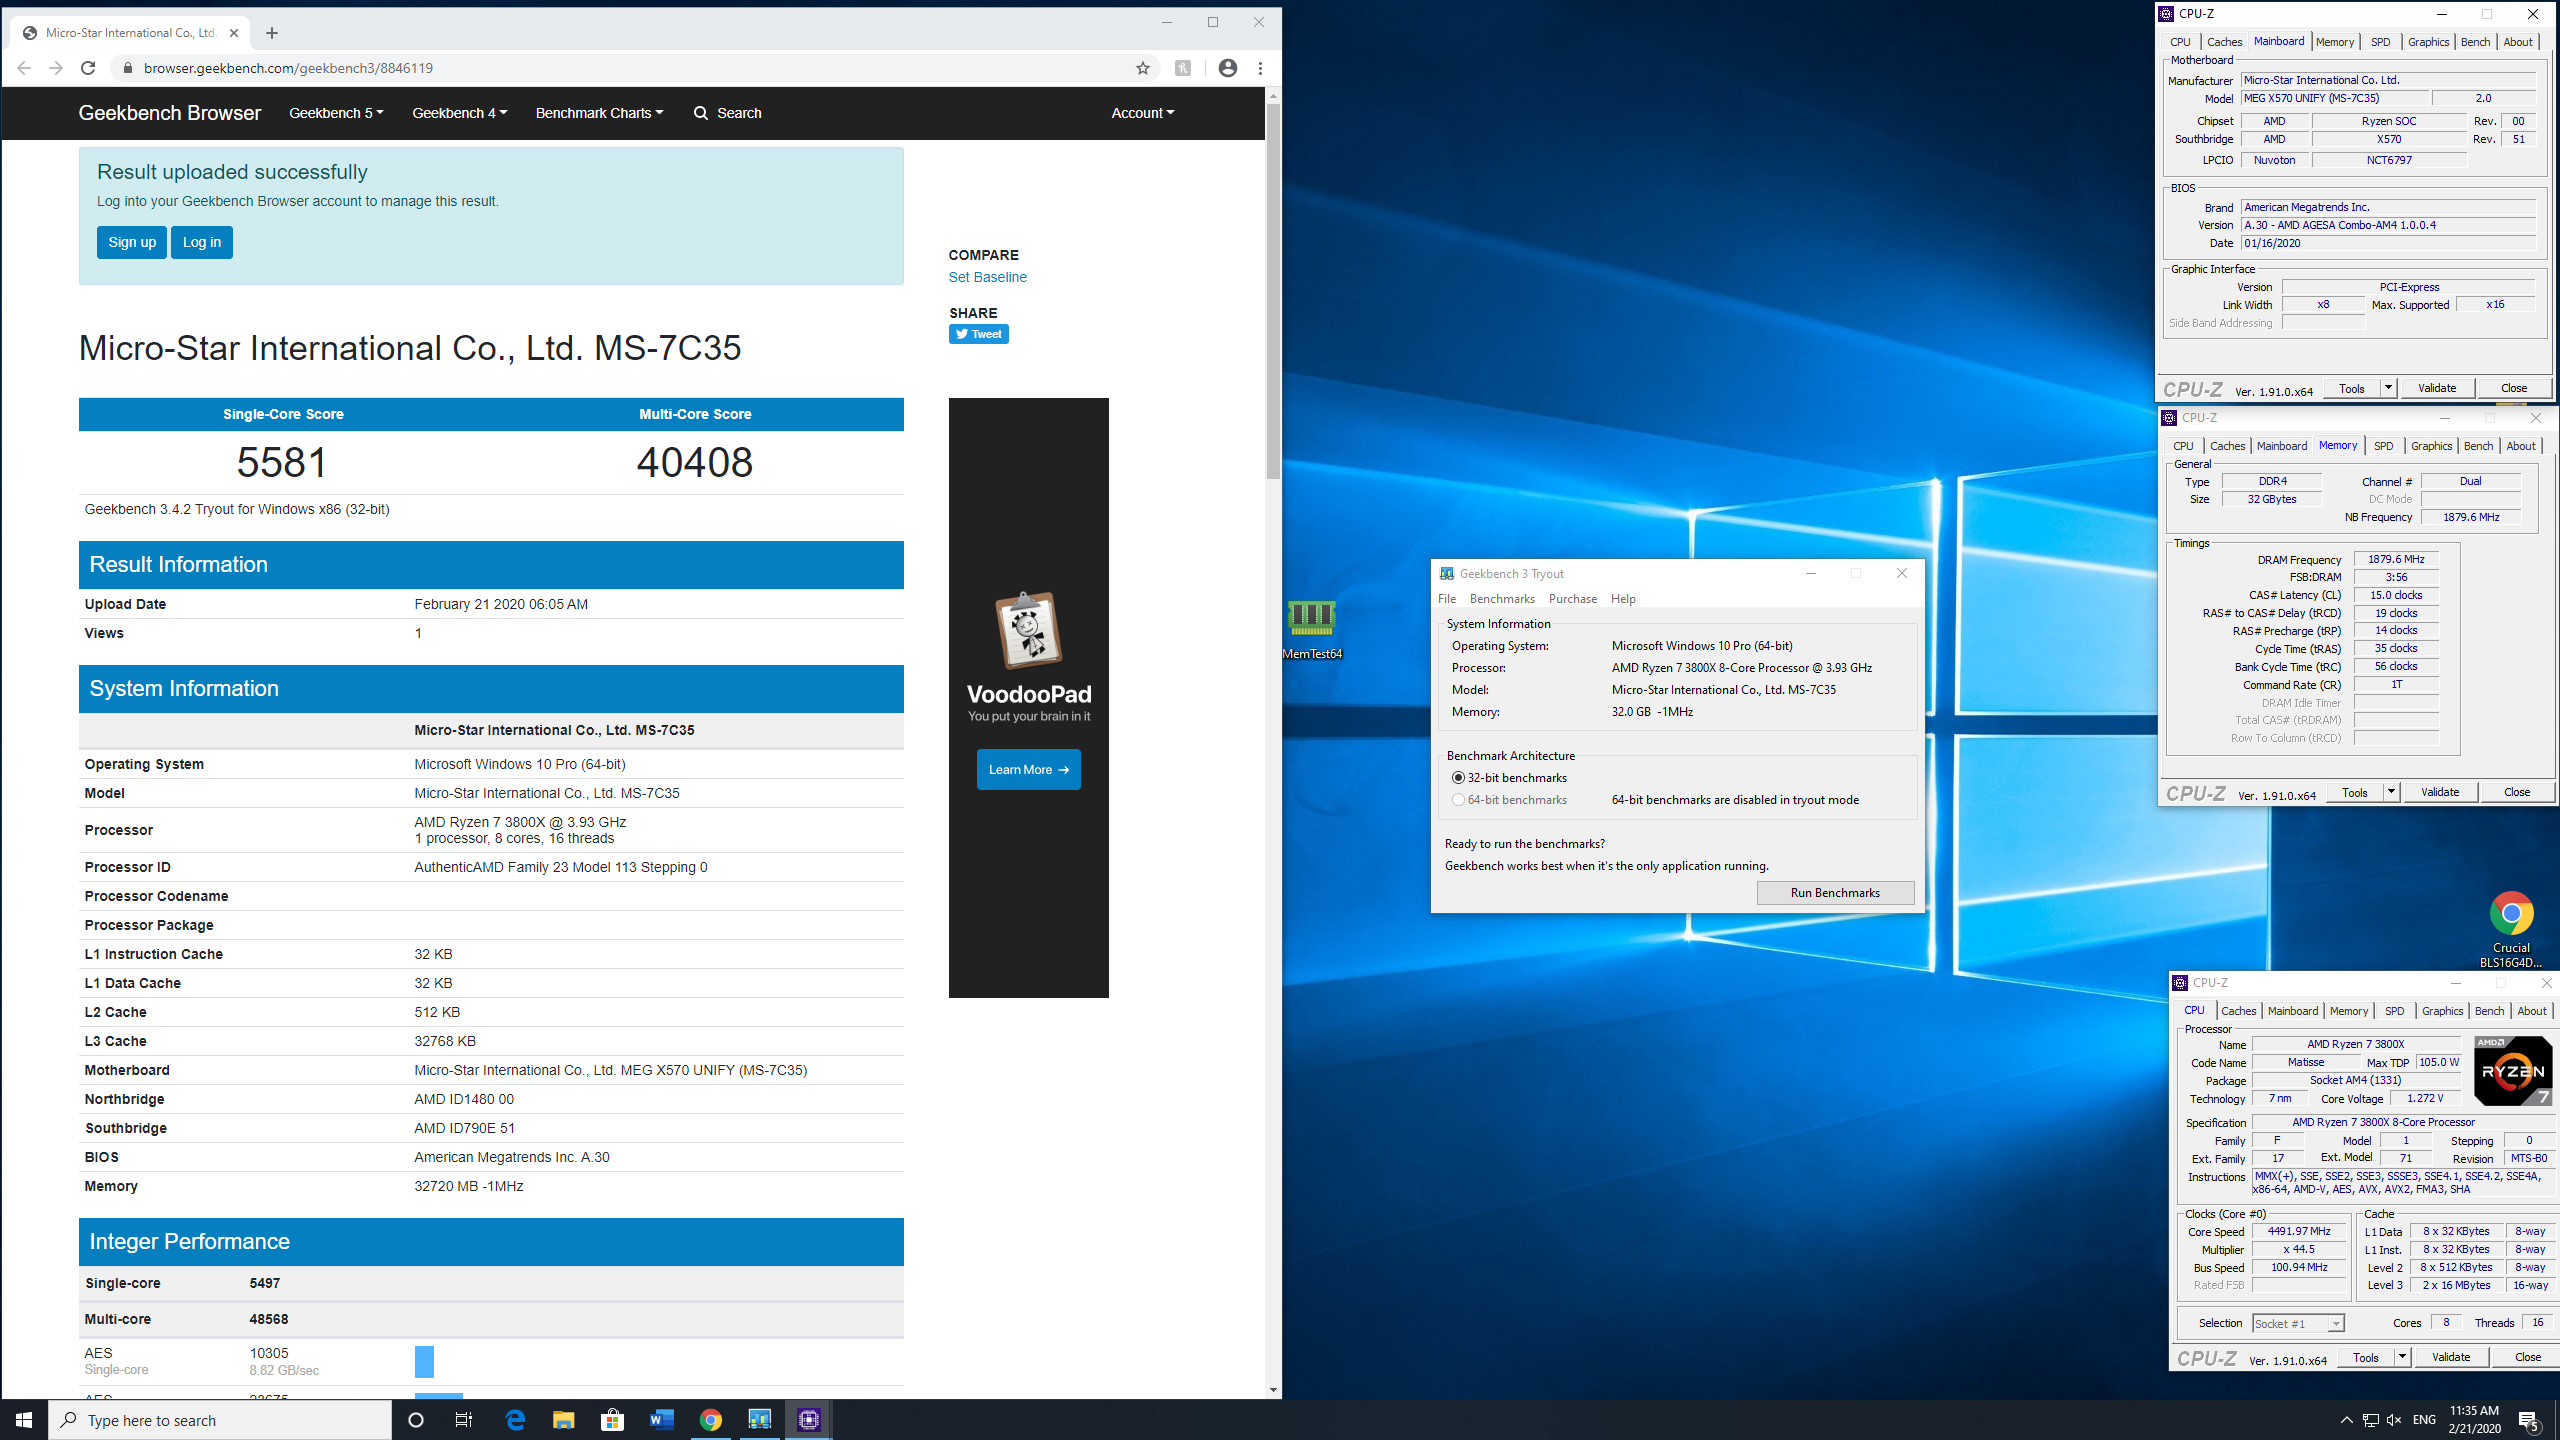This screenshot has height=1440, width=2560.
Task: Click the ENG language indicator
Action: tap(2424, 1420)
